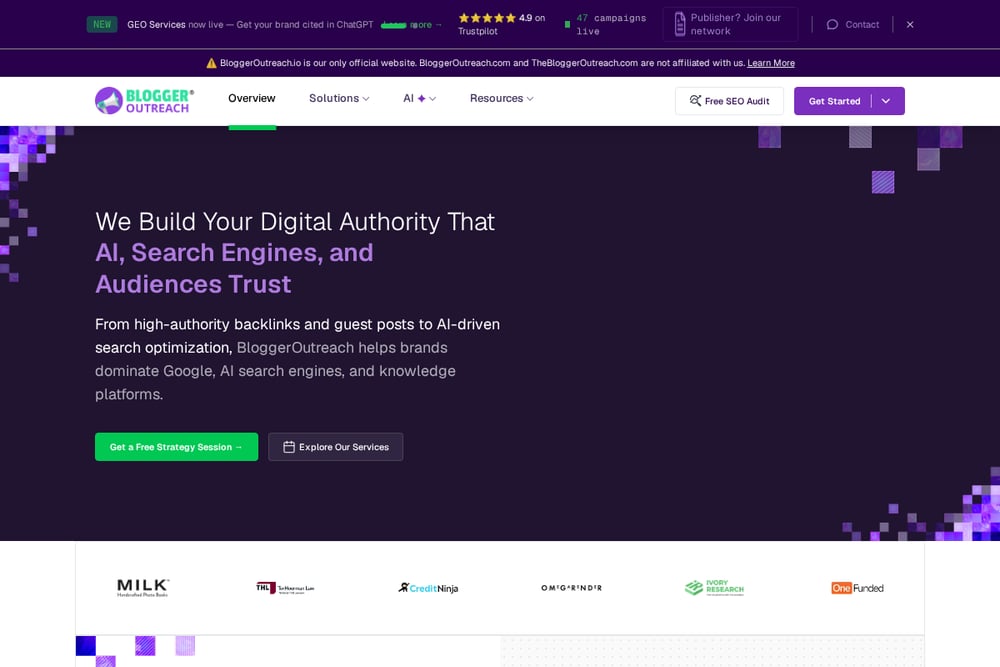Open the Overview tab
The width and height of the screenshot is (1000, 667).
point(252,98)
